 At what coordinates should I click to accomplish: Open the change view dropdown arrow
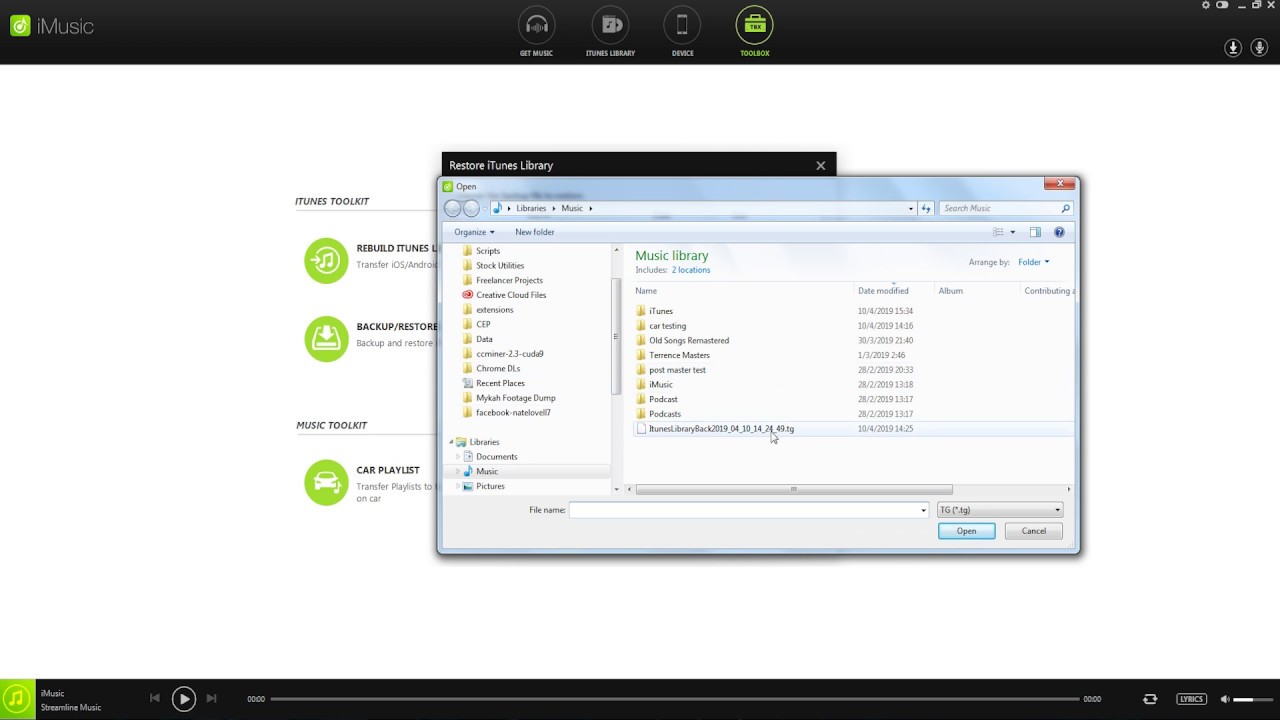coord(1013,232)
